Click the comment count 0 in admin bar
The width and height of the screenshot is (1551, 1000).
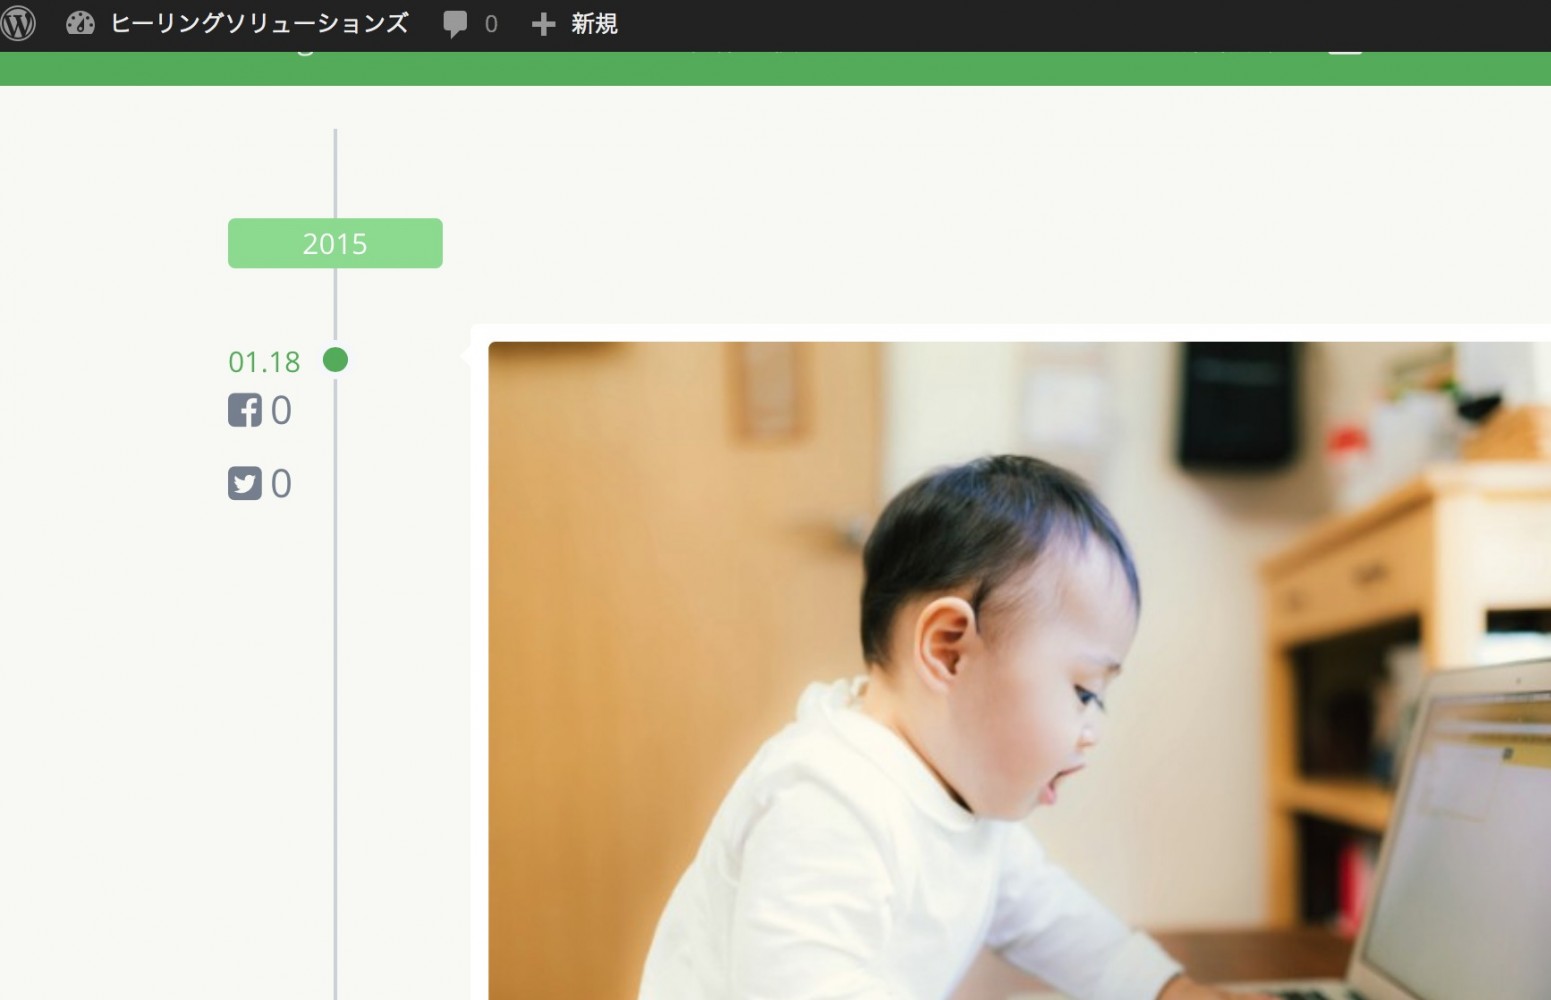(491, 24)
